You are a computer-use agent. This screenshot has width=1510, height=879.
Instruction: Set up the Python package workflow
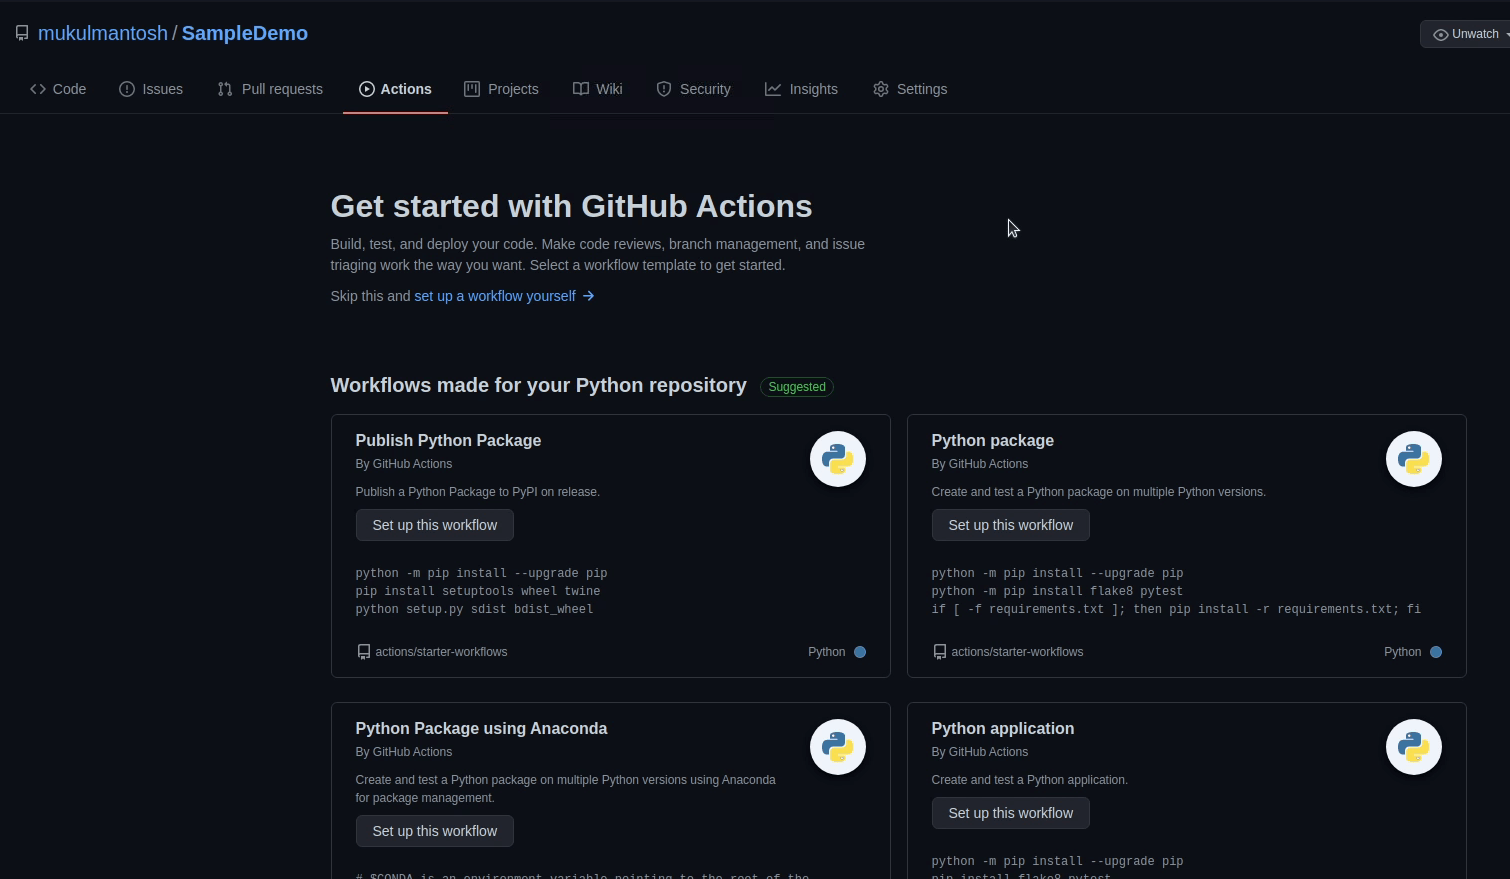[x=1010, y=525]
